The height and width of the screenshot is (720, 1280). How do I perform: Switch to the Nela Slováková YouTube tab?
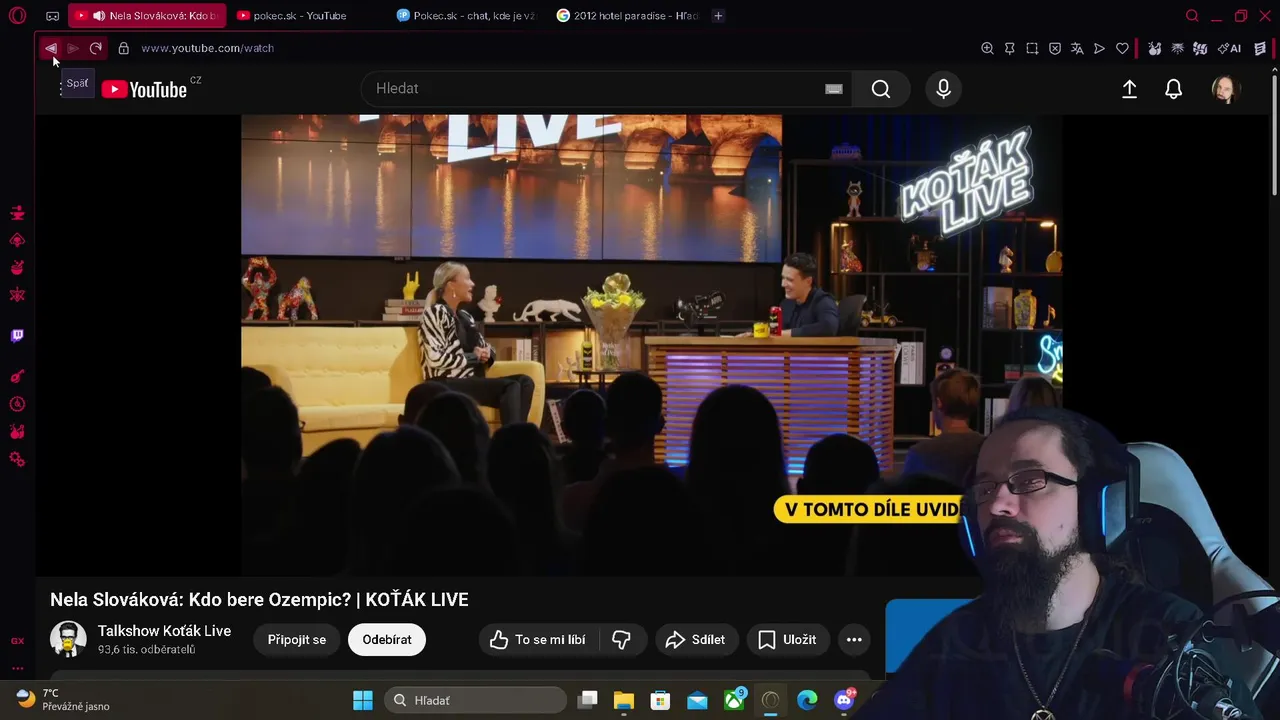[x=147, y=16]
